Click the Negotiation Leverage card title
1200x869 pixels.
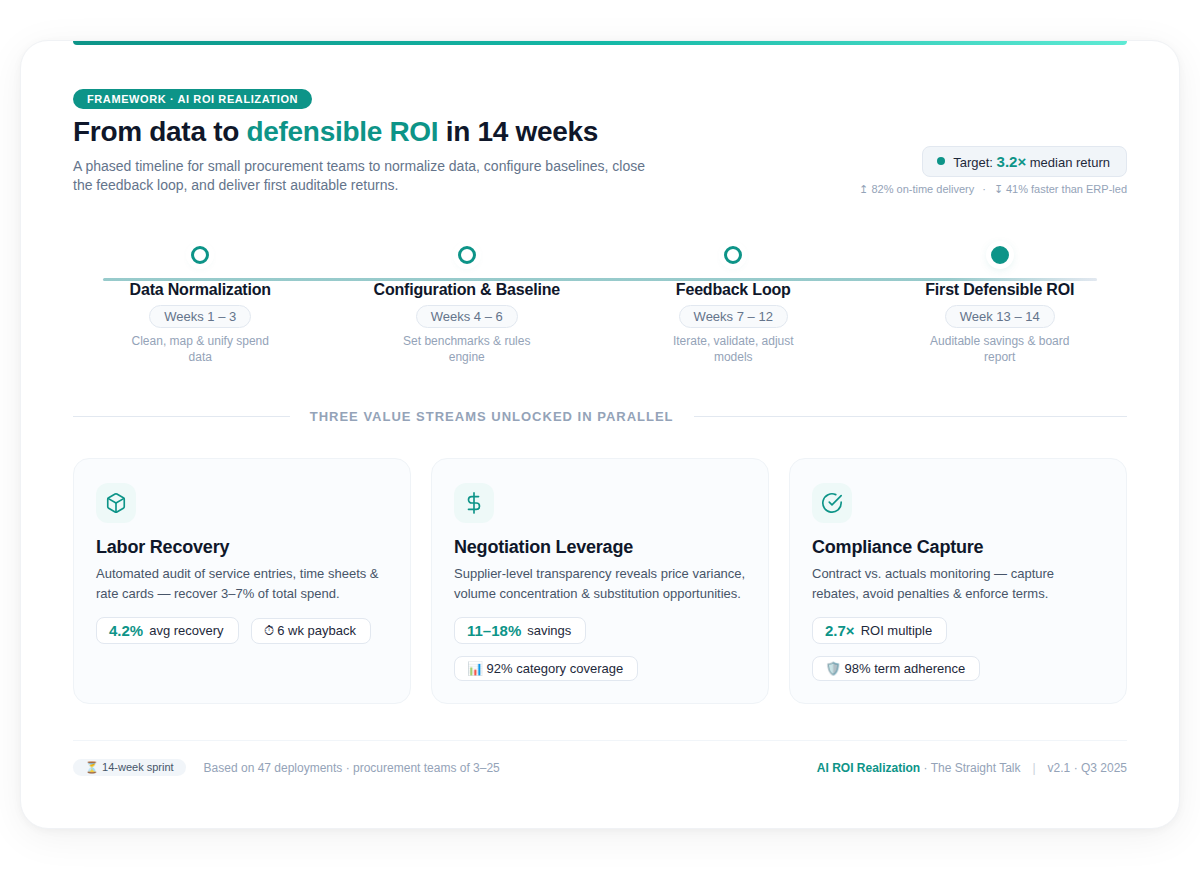point(543,547)
